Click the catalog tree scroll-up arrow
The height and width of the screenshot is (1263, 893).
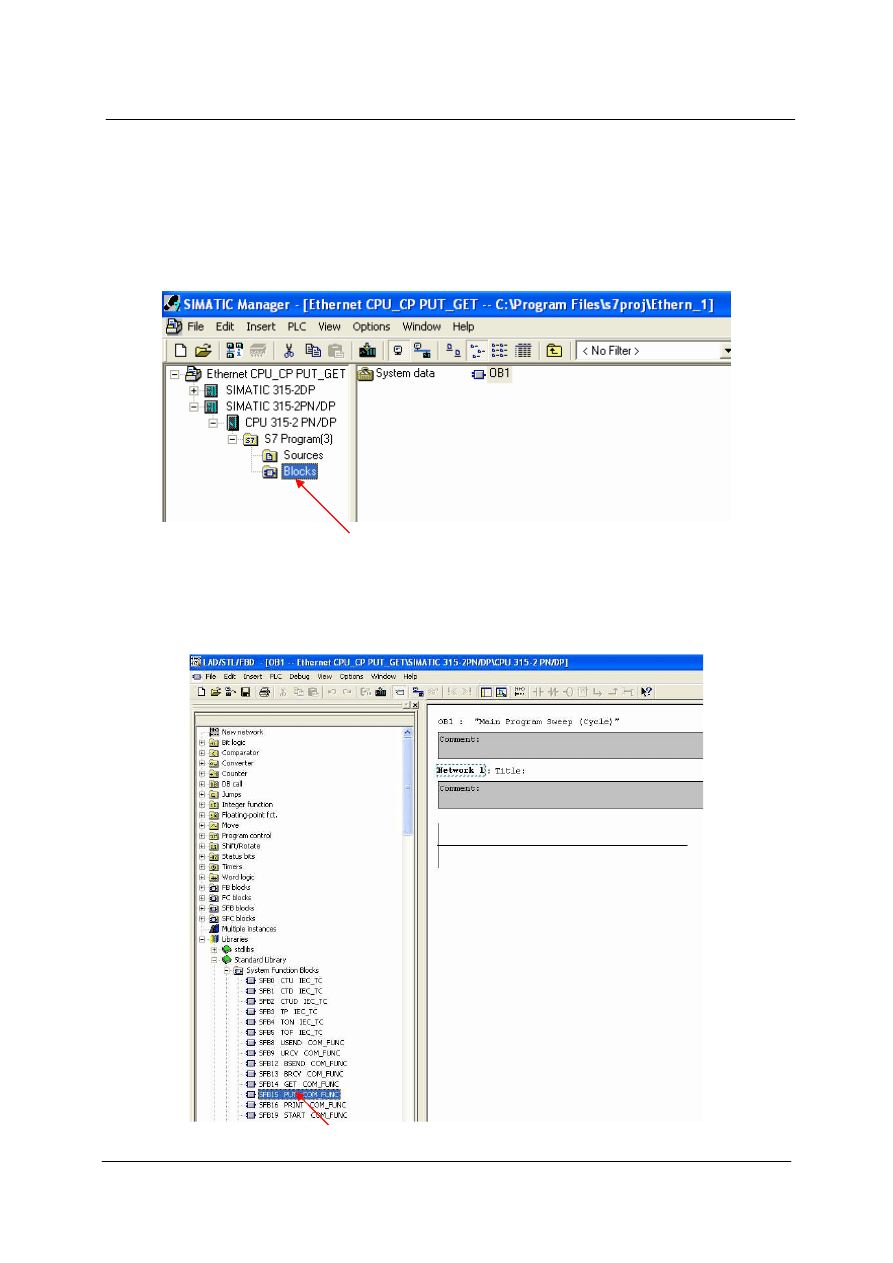[407, 732]
